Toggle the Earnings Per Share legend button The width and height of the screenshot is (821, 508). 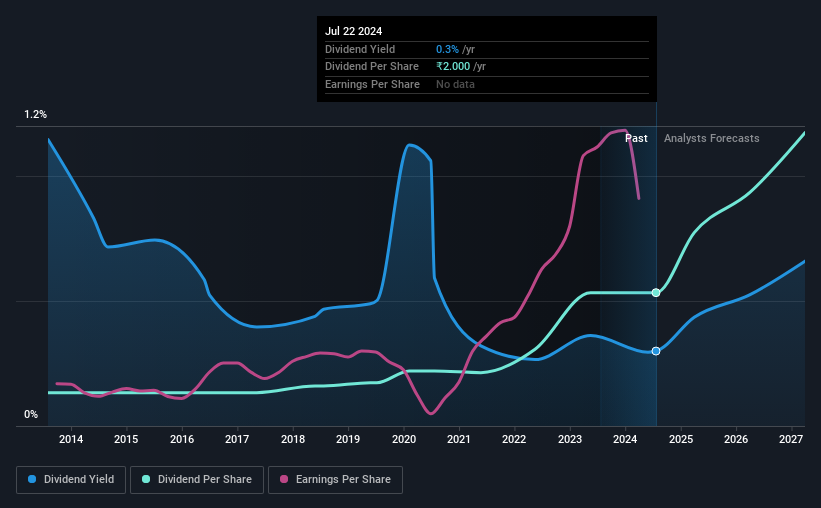coord(335,480)
